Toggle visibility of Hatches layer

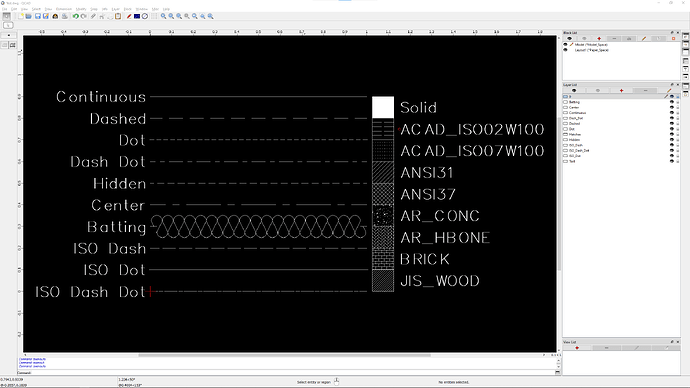tap(672, 135)
